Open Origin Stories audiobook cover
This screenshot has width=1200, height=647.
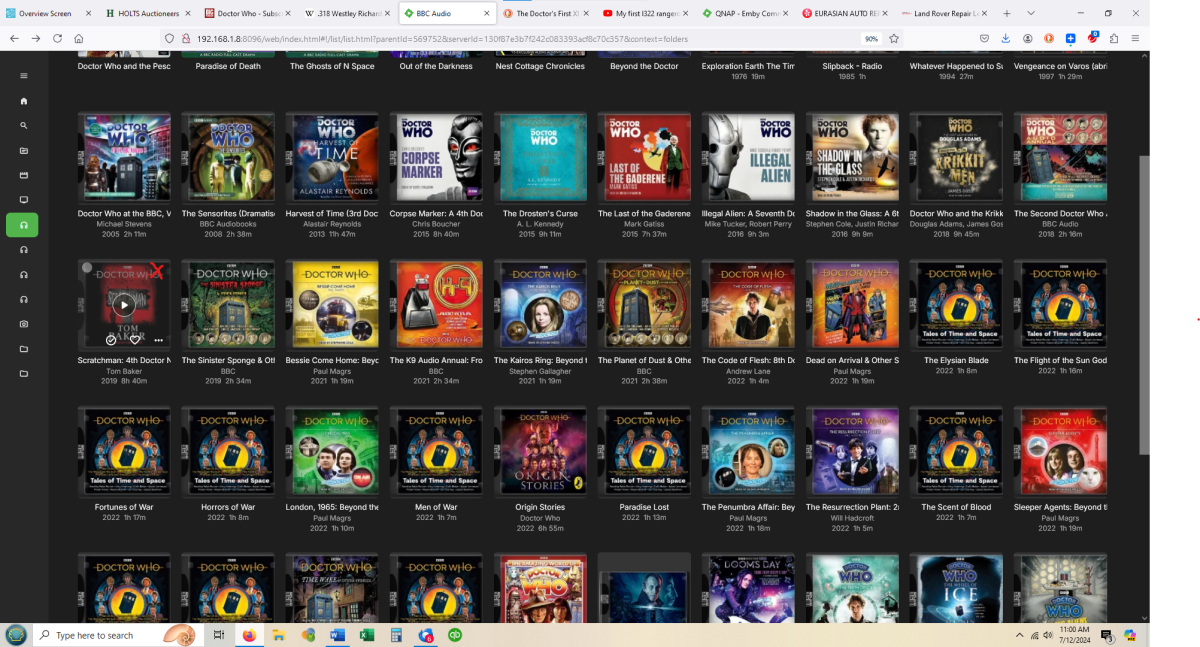click(x=540, y=453)
